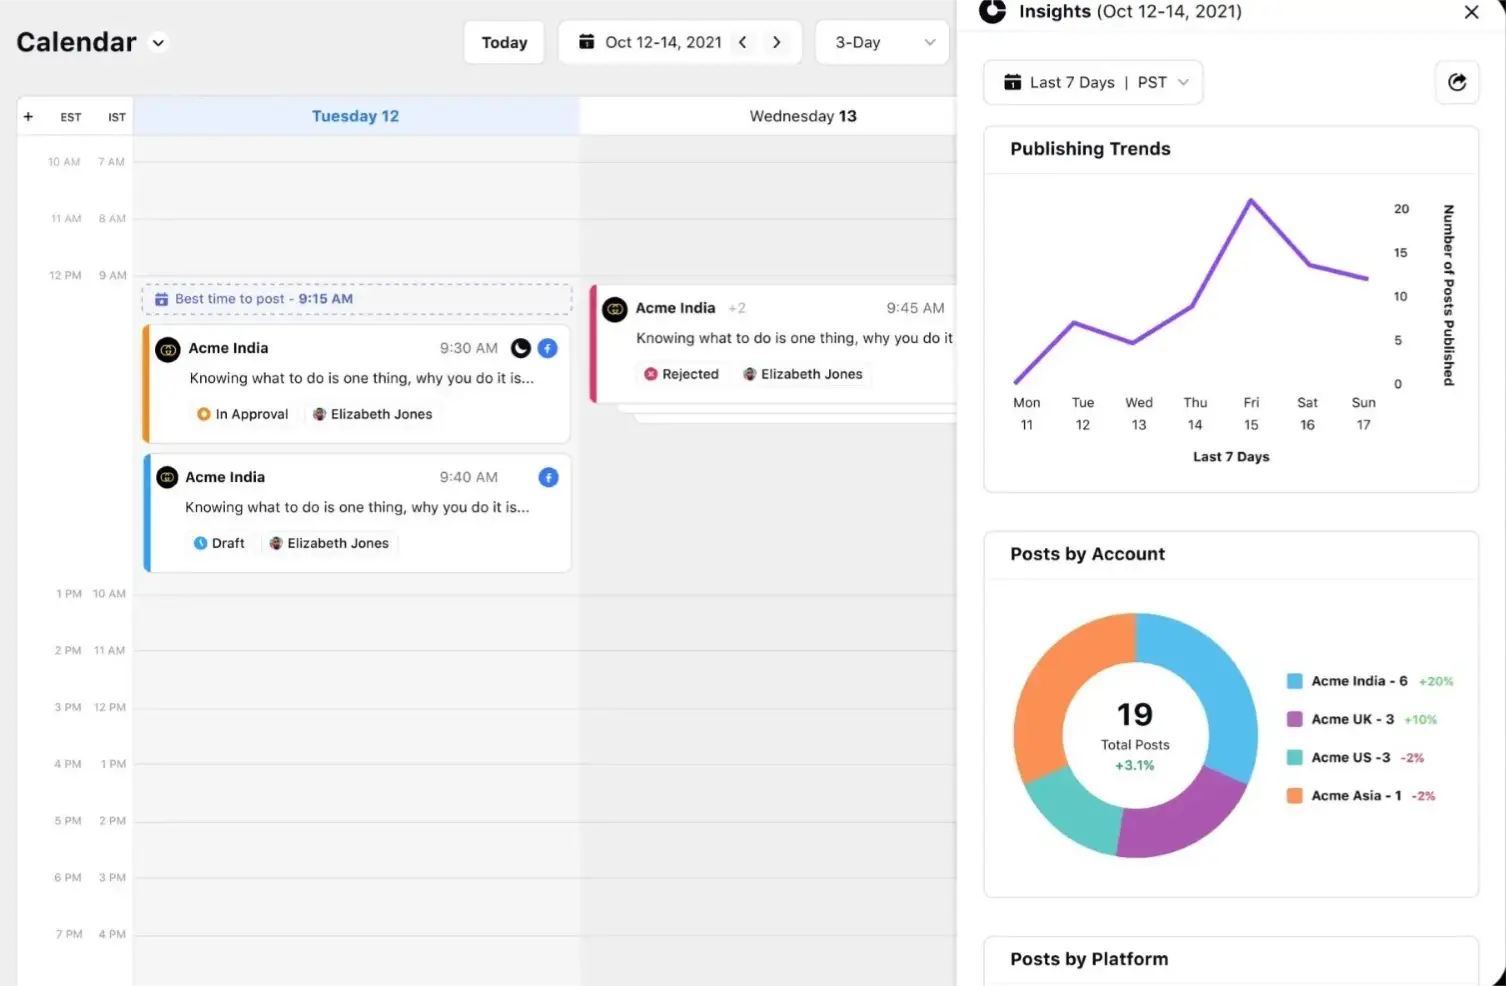The width and height of the screenshot is (1506, 986).
Task: Click the Facebook icon on the 9:30 AM post
Action: 548,348
